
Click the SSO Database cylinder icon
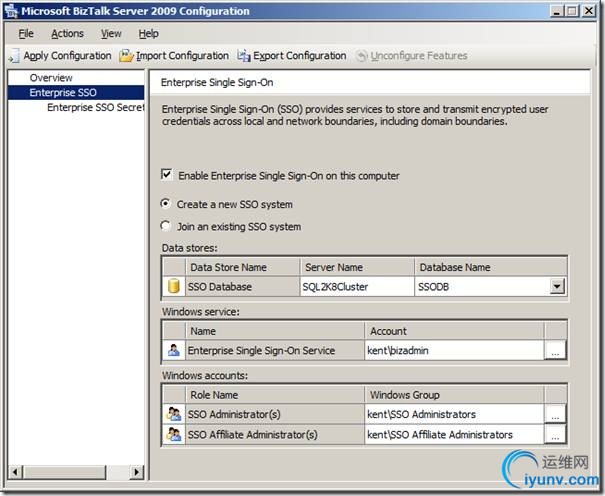pos(174,287)
